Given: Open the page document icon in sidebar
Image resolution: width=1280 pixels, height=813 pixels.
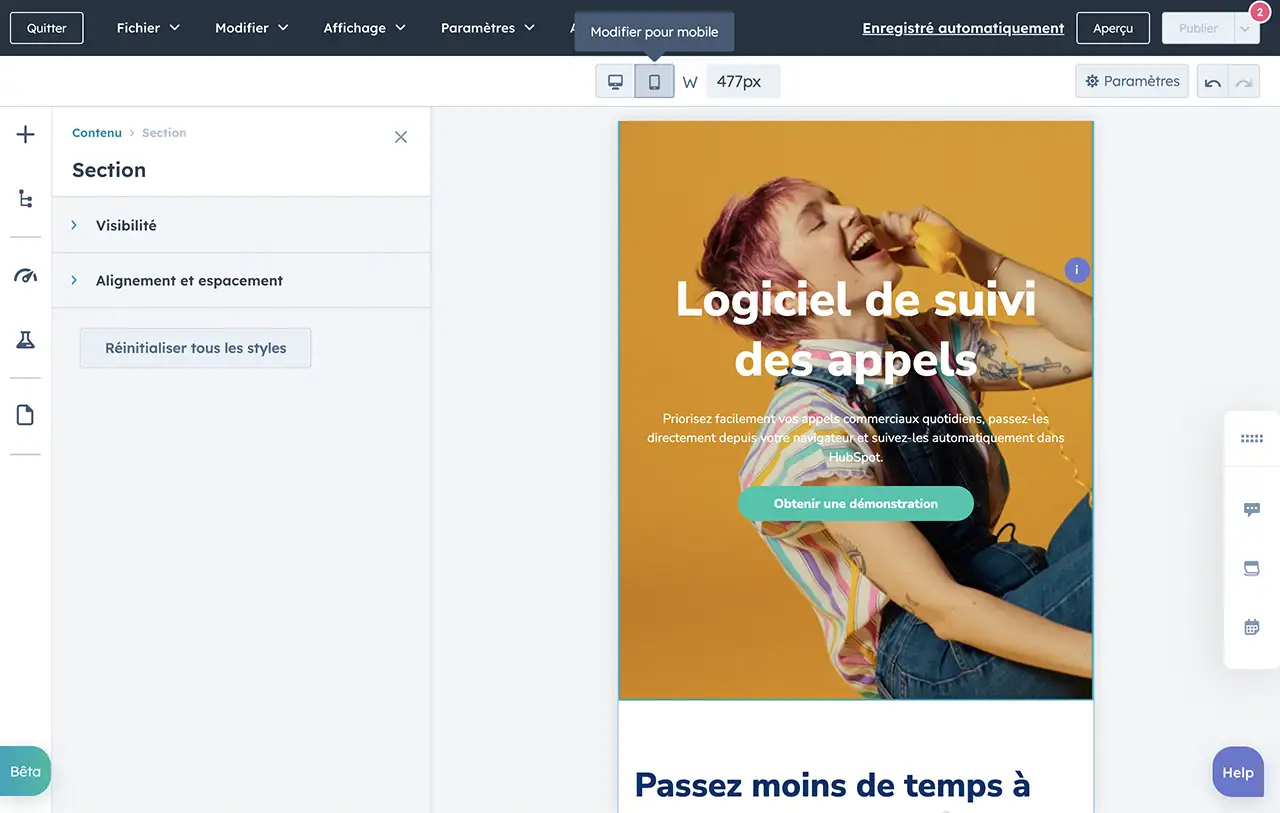Looking at the screenshot, I should pyautogui.click(x=26, y=415).
